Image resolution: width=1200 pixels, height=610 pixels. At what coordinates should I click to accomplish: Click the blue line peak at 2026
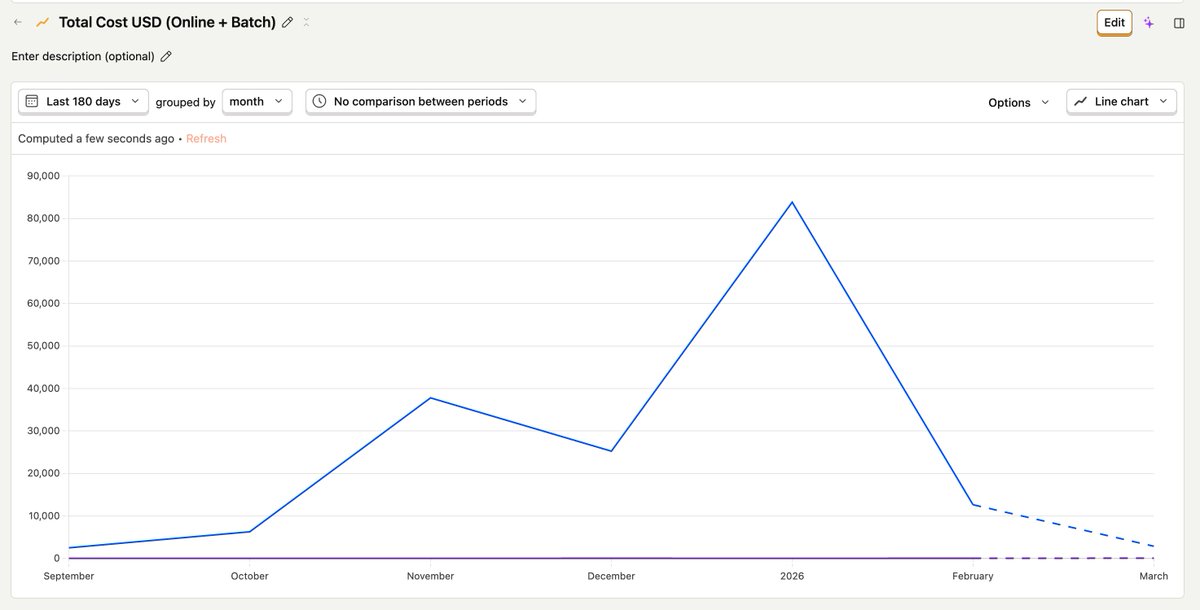792,202
